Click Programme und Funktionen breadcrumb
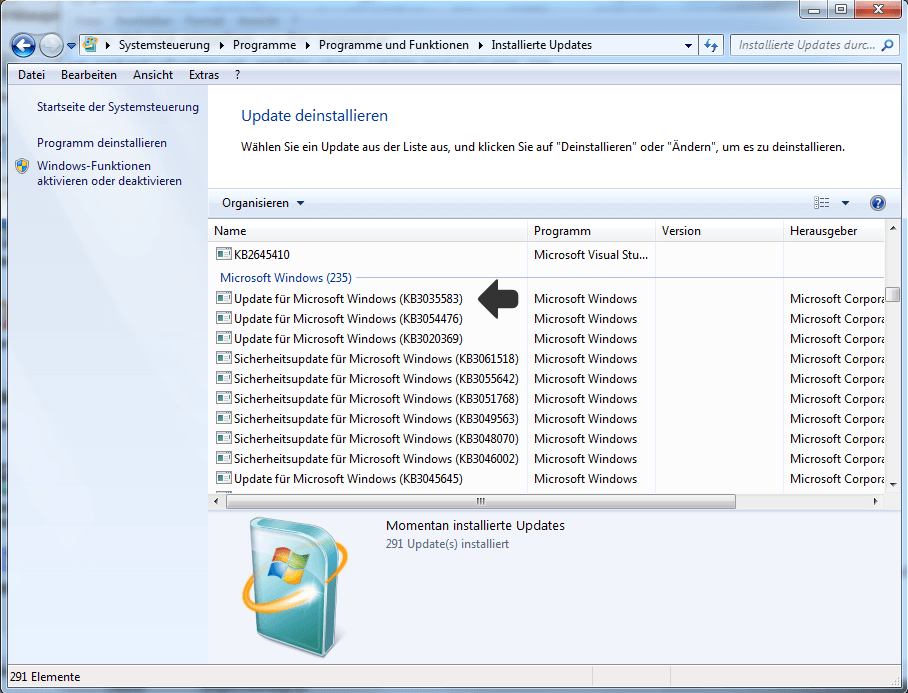The width and height of the screenshot is (908, 693). pos(393,45)
